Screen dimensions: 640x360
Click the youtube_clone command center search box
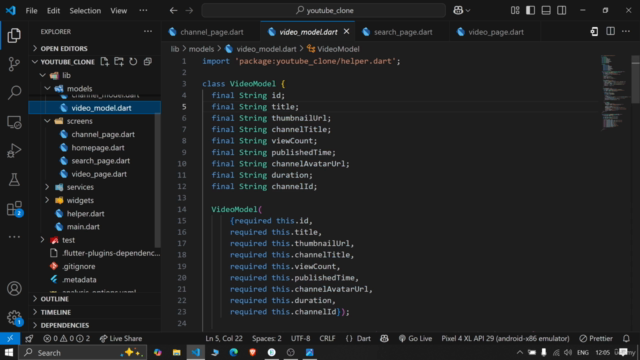coord(324,11)
